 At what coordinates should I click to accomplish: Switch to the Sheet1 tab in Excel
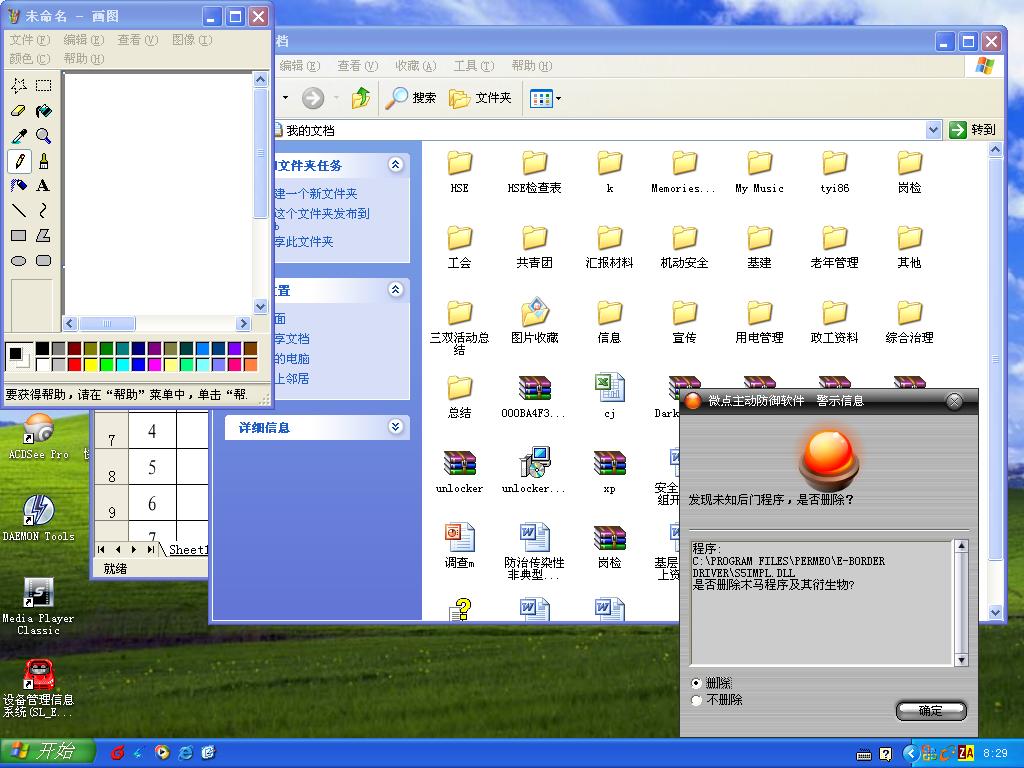click(187, 550)
